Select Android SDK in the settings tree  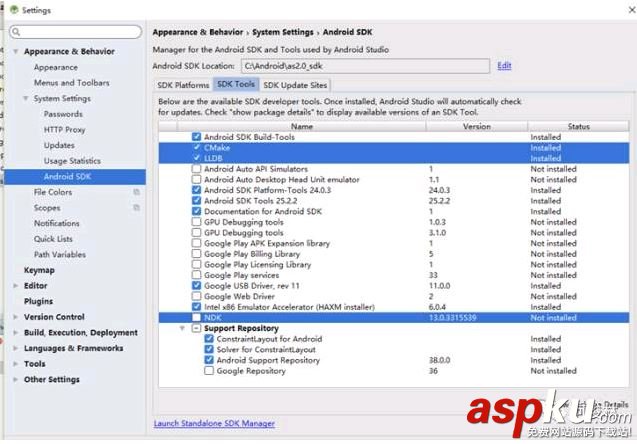(75, 176)
